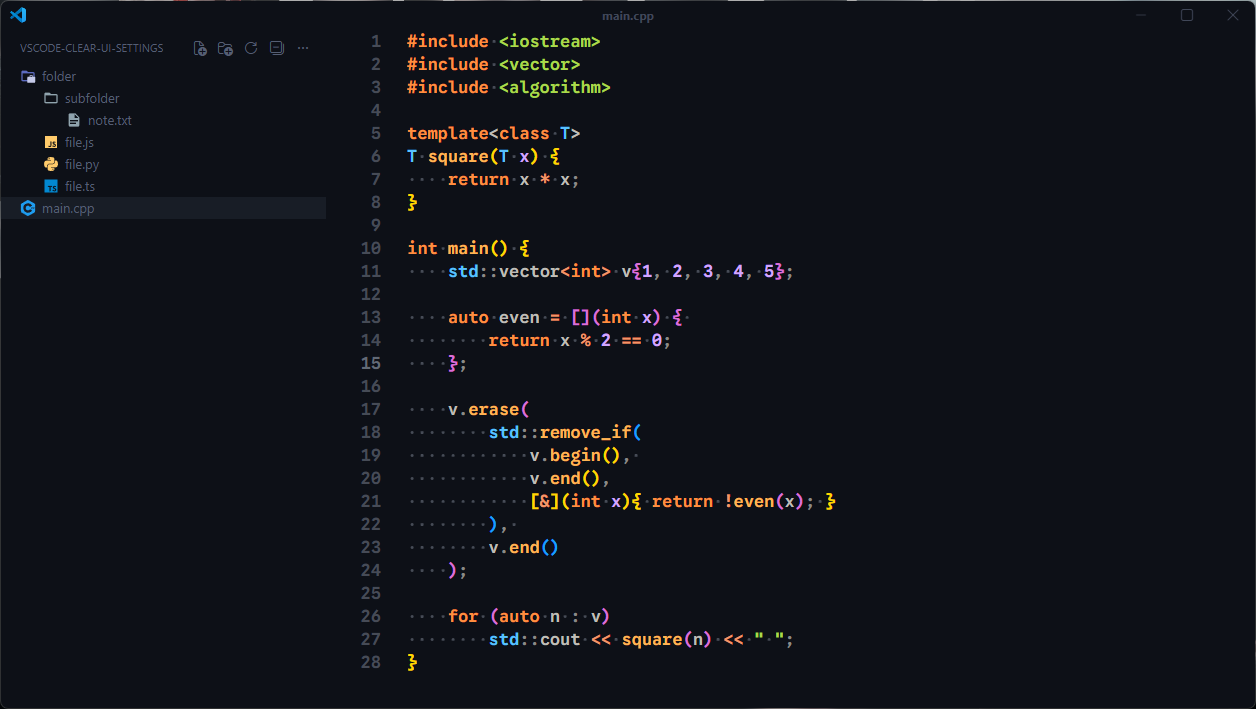Collapse the VSCODE-CLEAR-UI-SETTINGS section header
The width and height of the screenshot is (1256, 709).
pos(92,48)
